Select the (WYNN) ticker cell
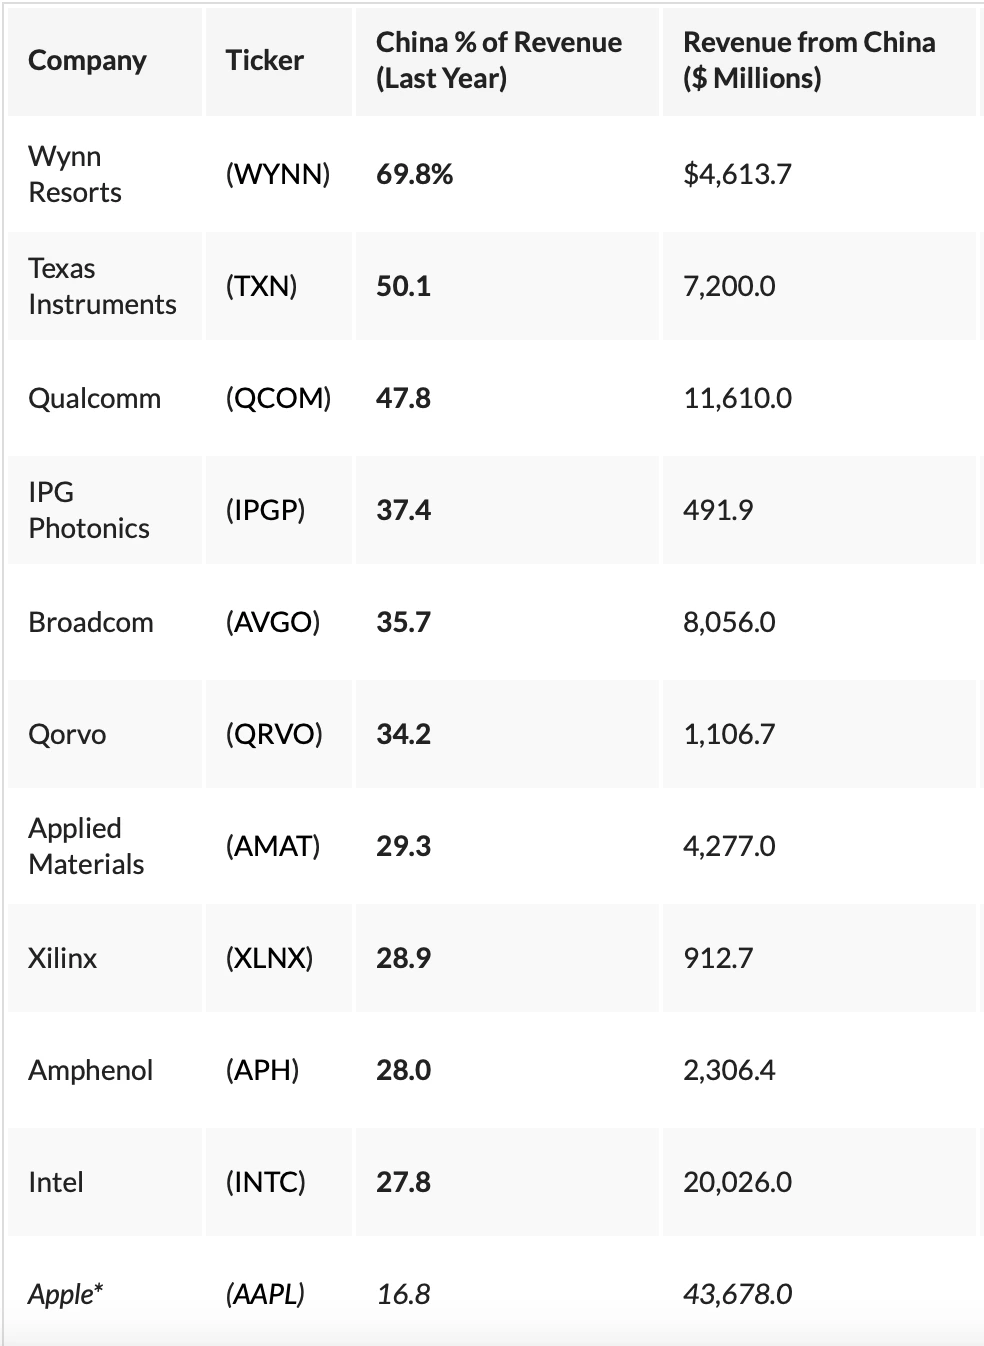 (x=278, y=174)
